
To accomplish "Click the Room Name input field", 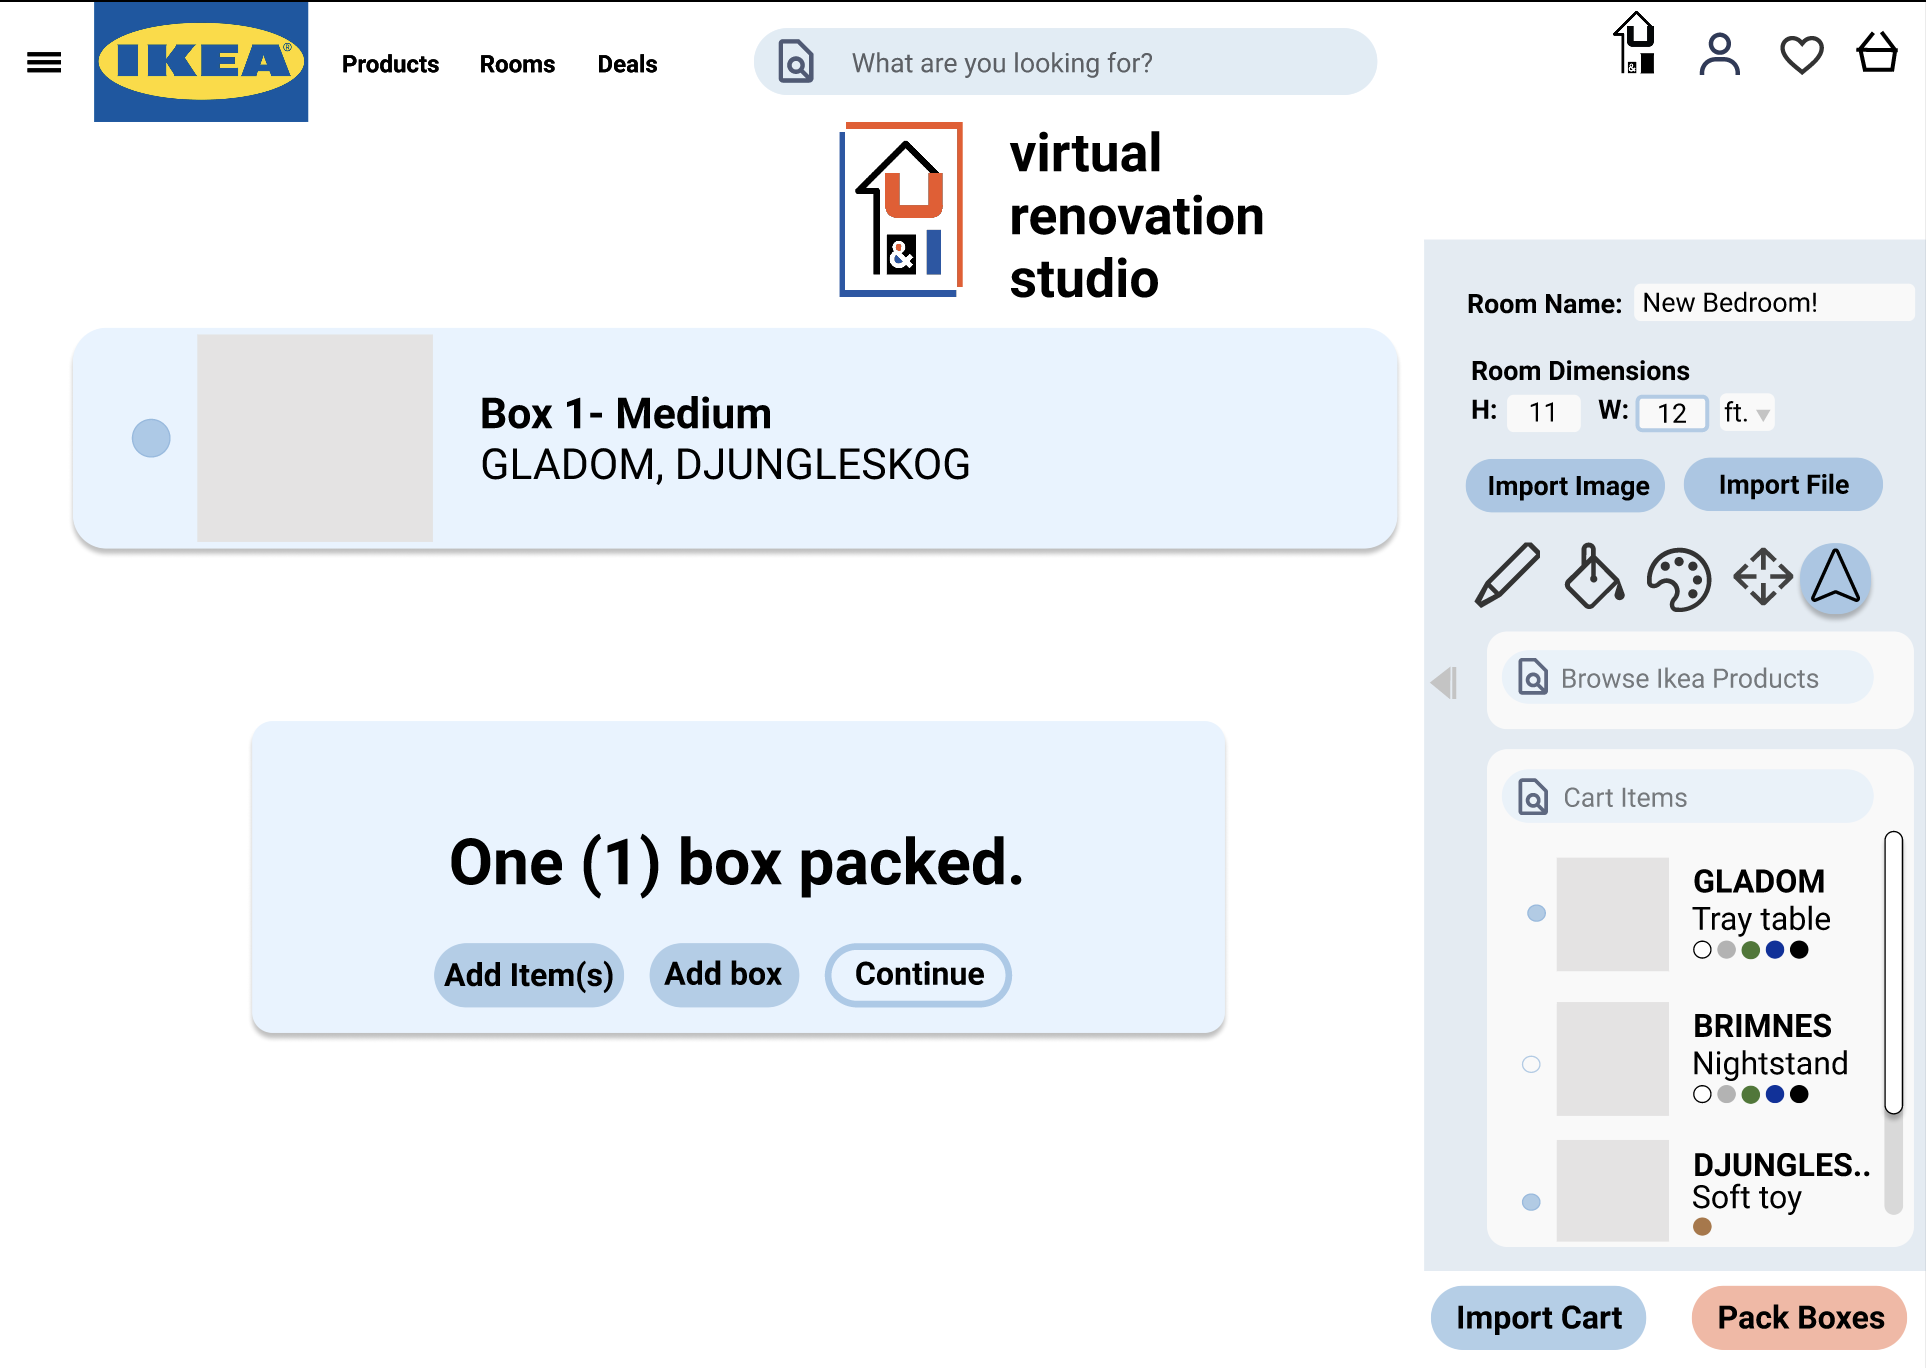I will [x=1774, y=303].
